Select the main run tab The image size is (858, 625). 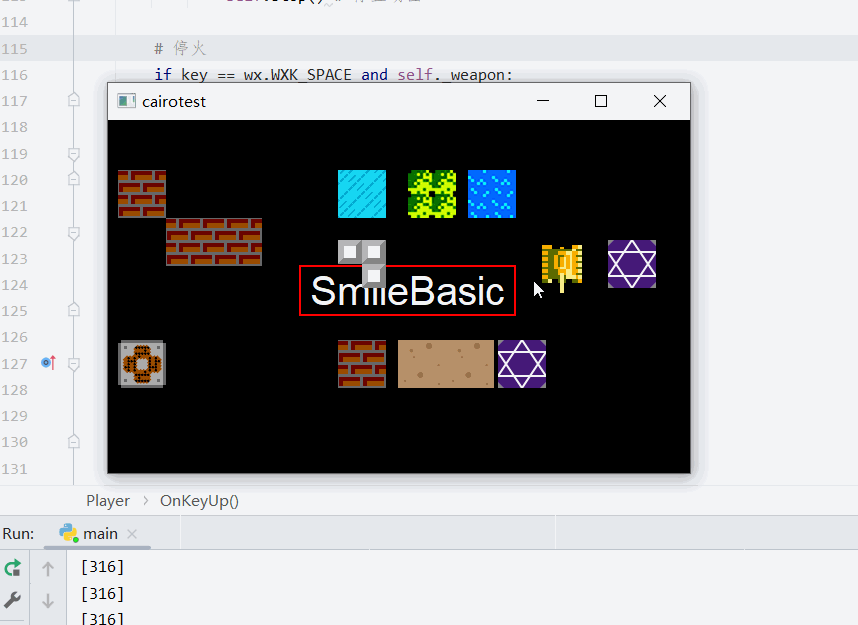click(97, 534)
